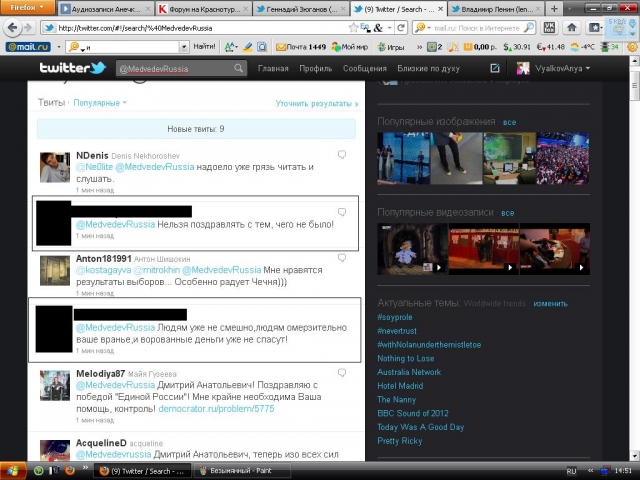Show the Новые твиты: 9 bar
This screenshot has width=640, height=480.
tap(196, 129)
